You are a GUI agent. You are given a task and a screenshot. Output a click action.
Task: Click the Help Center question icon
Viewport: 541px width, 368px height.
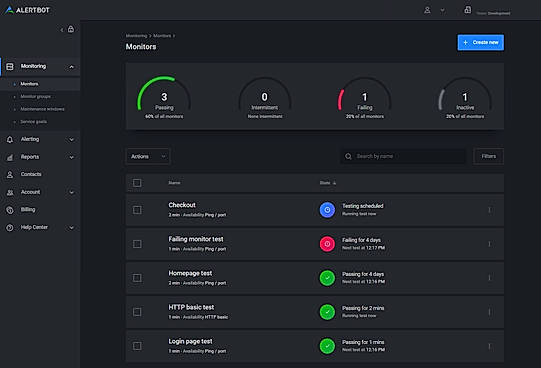10,228
